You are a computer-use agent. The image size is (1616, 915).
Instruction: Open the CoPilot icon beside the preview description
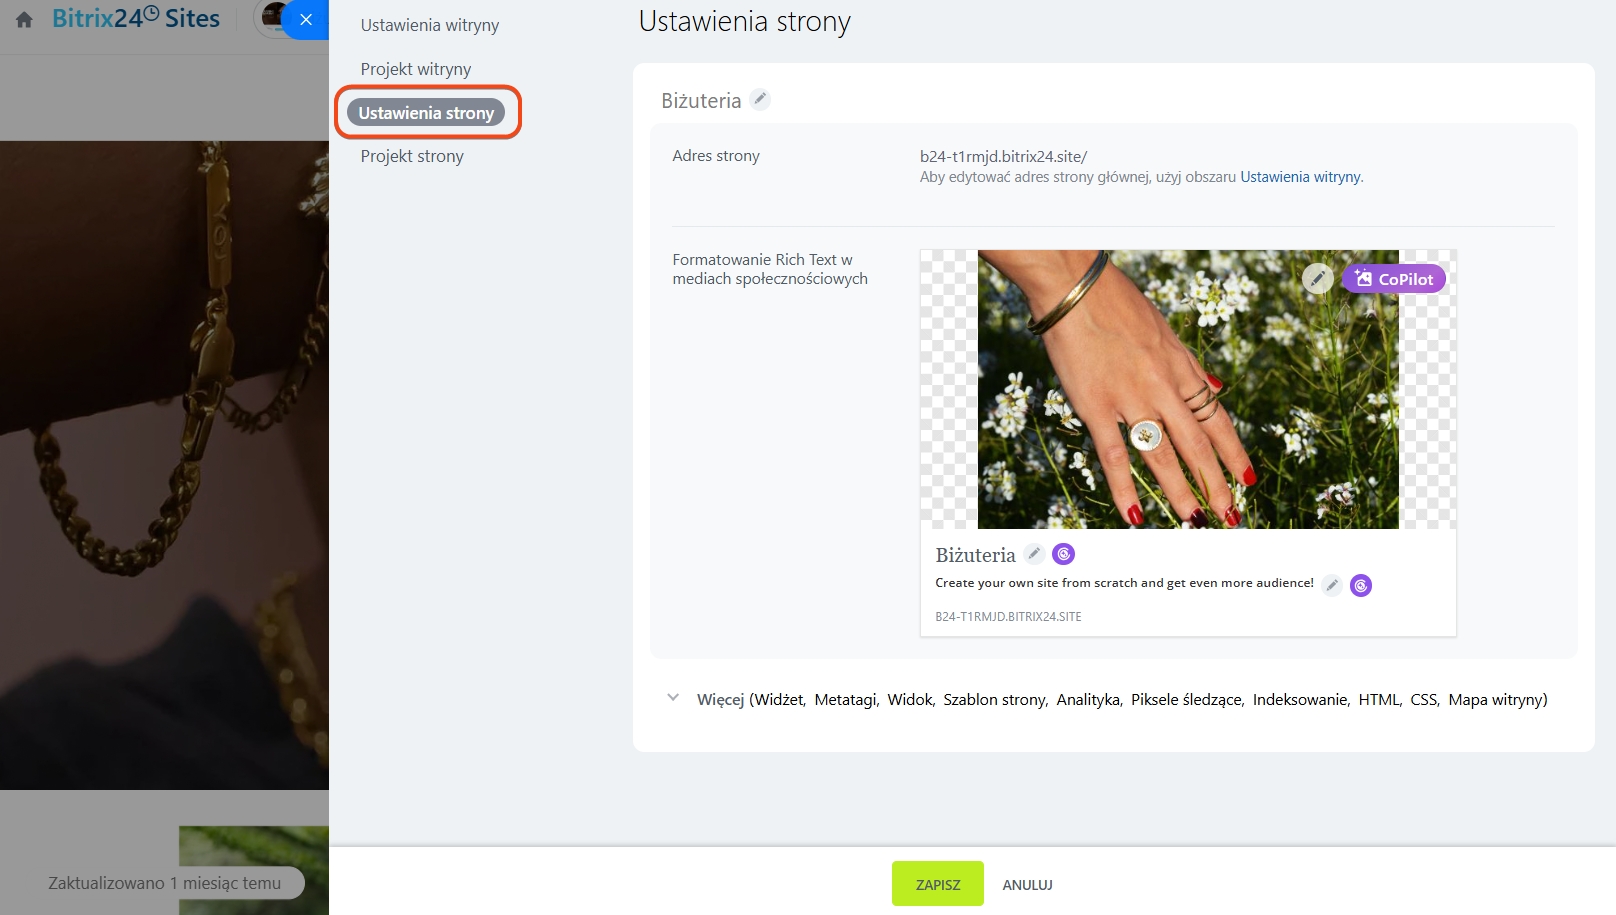[1361, 585]
